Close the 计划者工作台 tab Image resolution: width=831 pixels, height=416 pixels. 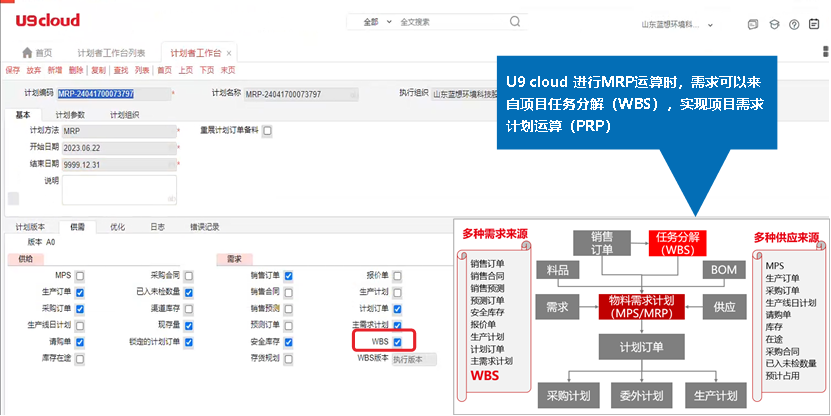click(228, 54)
